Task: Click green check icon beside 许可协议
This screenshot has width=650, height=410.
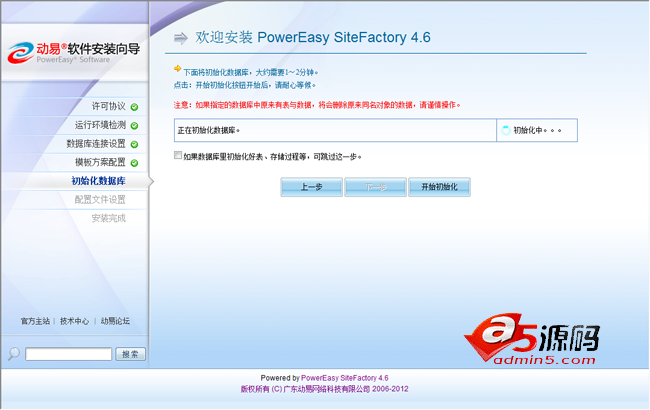Action: click(134, 107)
